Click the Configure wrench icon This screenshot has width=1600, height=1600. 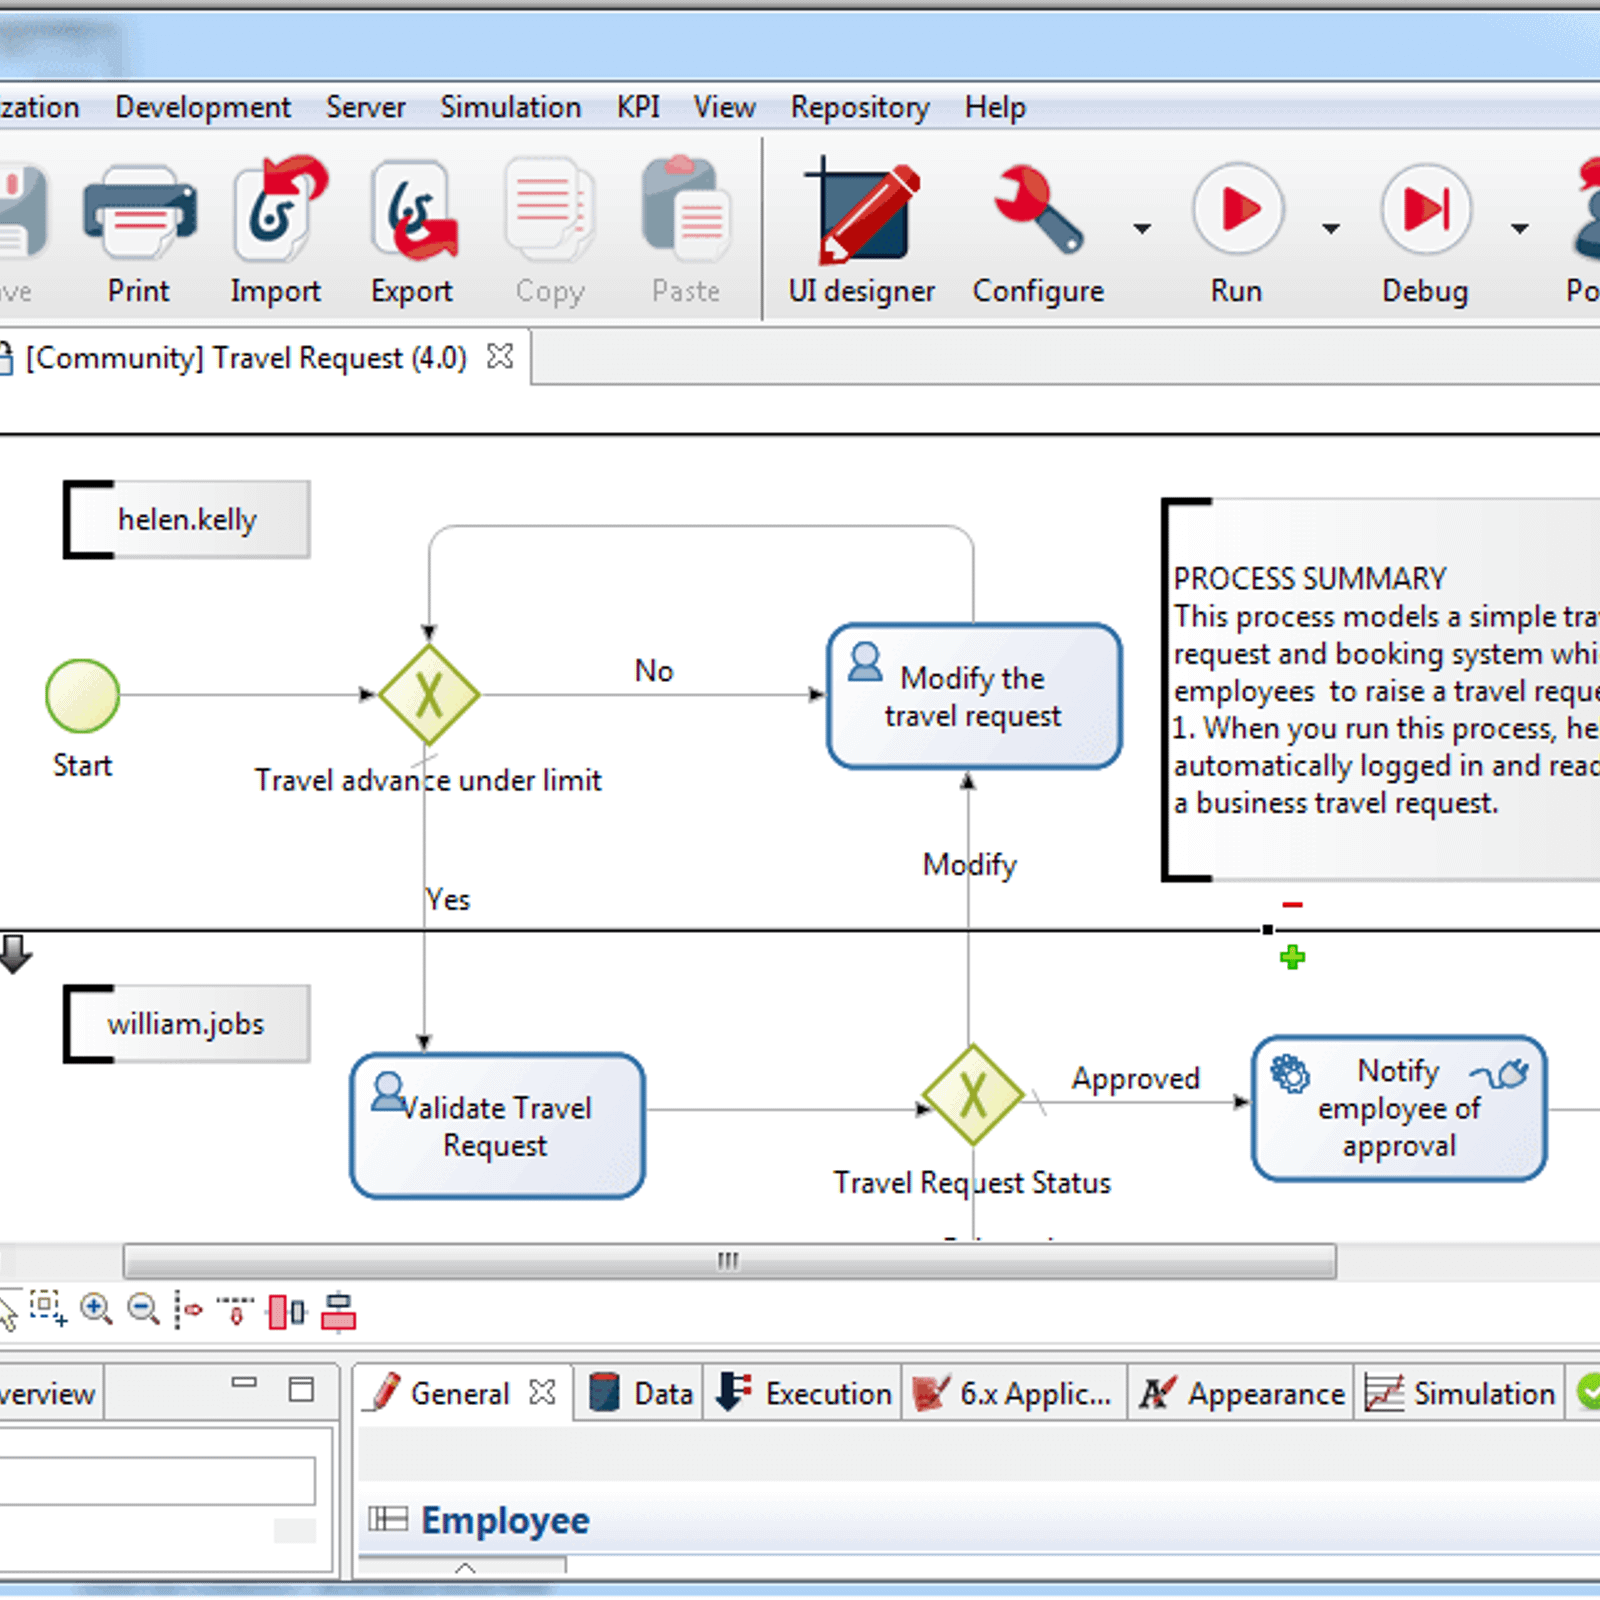coord(1038,209)
